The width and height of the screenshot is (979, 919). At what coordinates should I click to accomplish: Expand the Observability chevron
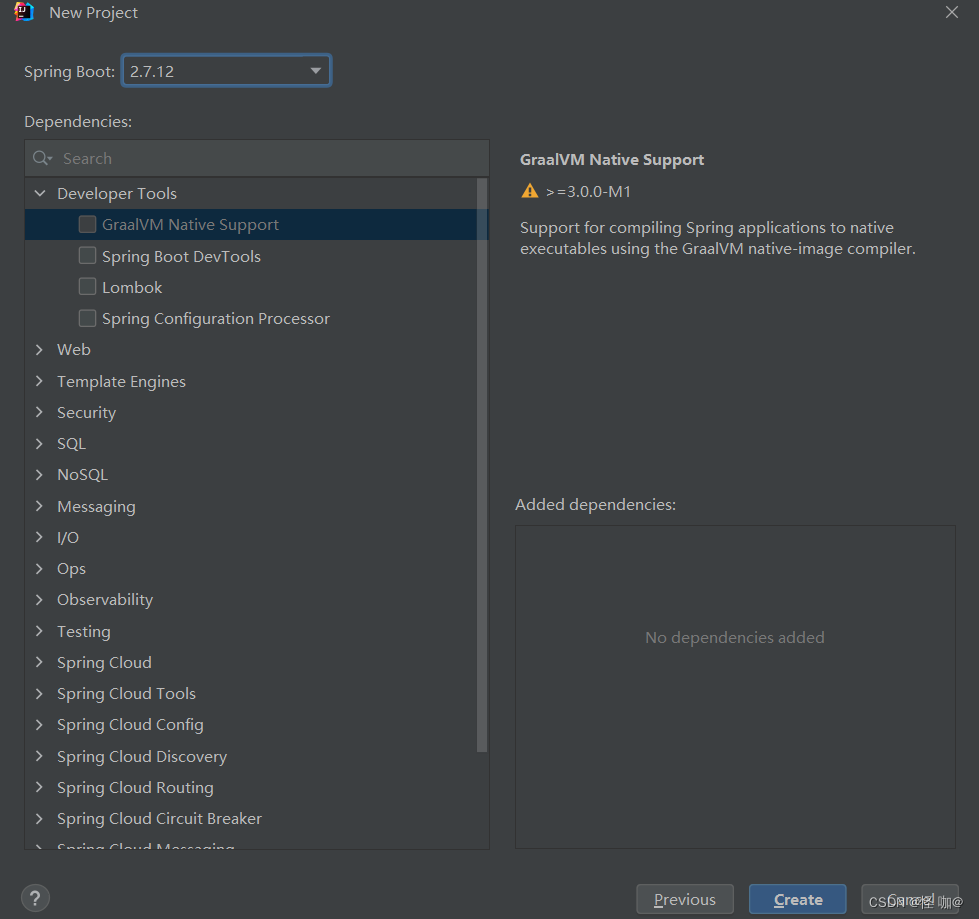tap(40, 599)
